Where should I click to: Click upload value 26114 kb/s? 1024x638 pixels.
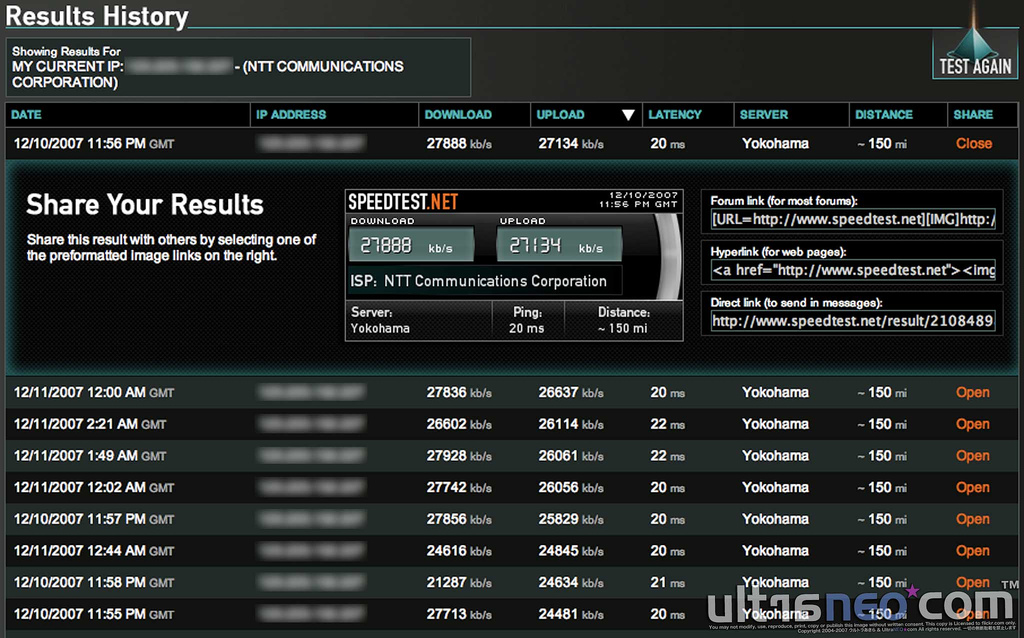click(x=571, y=424)
